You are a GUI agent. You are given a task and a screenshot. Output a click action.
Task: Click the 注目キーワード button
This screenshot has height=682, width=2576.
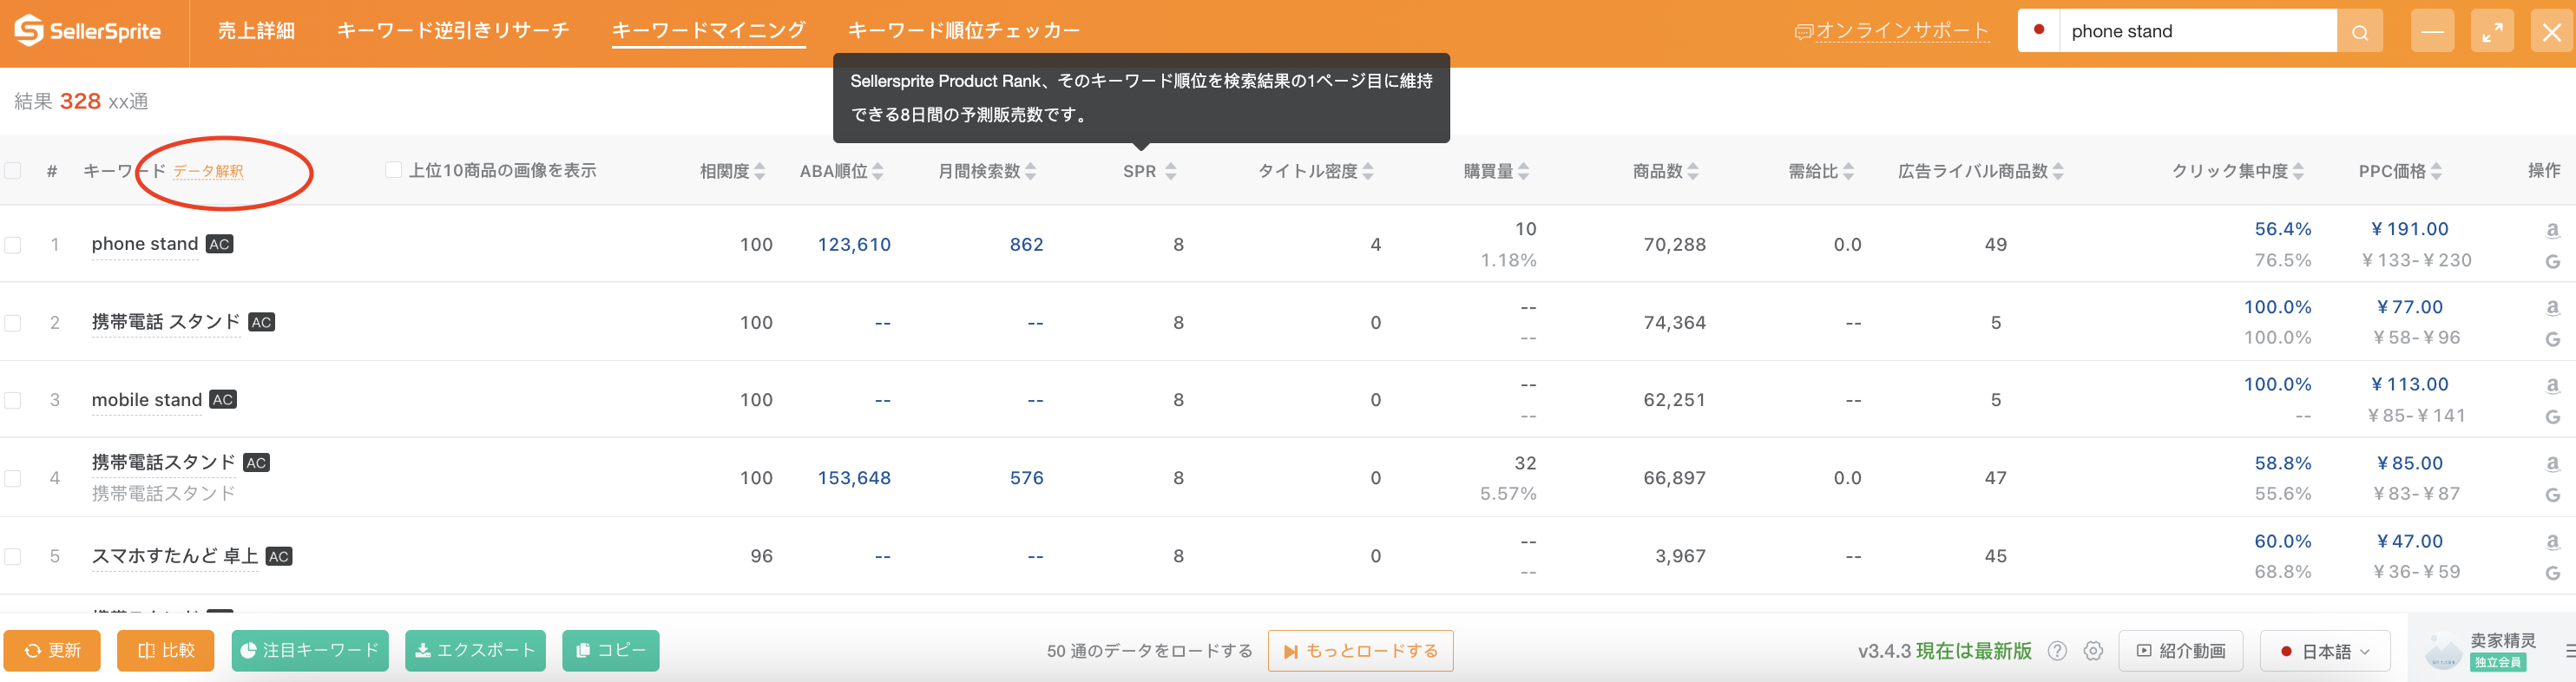click(310, 651)
